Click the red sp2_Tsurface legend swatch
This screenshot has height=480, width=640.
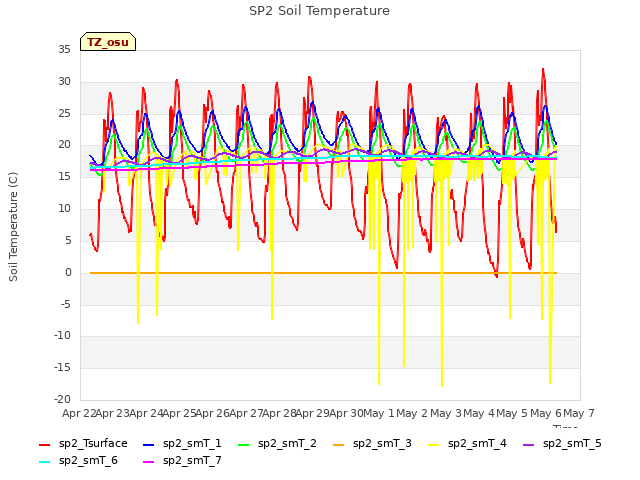click(x=44, y=444)
